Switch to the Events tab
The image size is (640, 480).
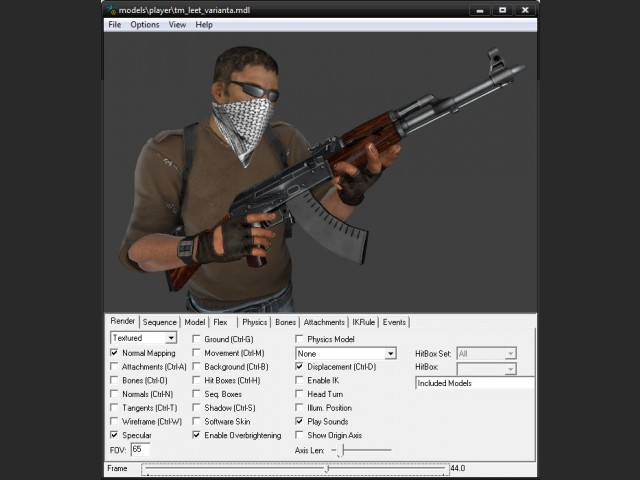(x=394, y=322)
